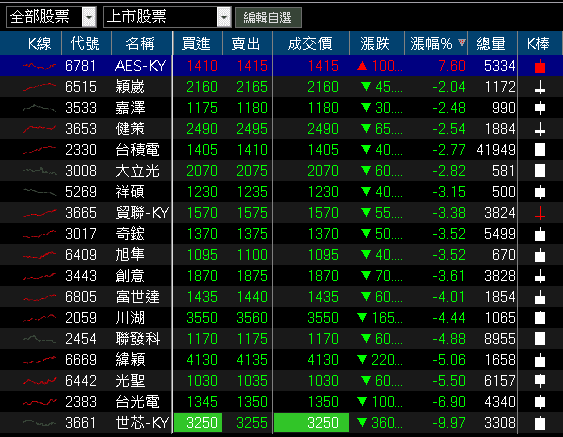Click the candlestick icon for 世芯-KY
The image size is (563, 437).
point(540,423)
